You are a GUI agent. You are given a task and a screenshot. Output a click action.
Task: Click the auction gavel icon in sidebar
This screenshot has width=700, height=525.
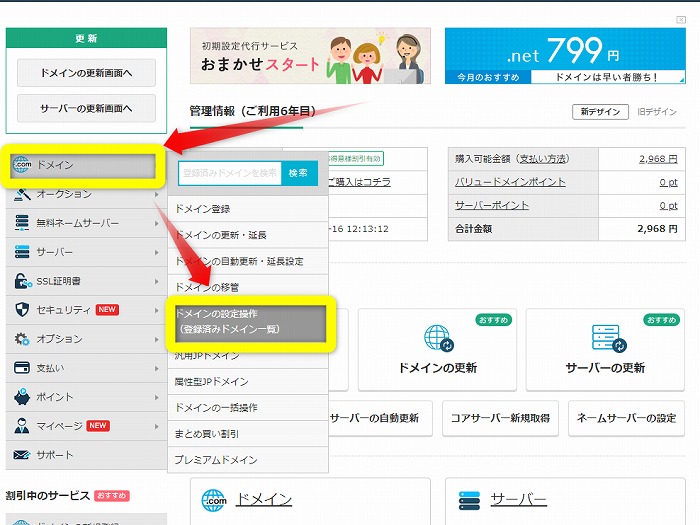[x=22, y=194]
